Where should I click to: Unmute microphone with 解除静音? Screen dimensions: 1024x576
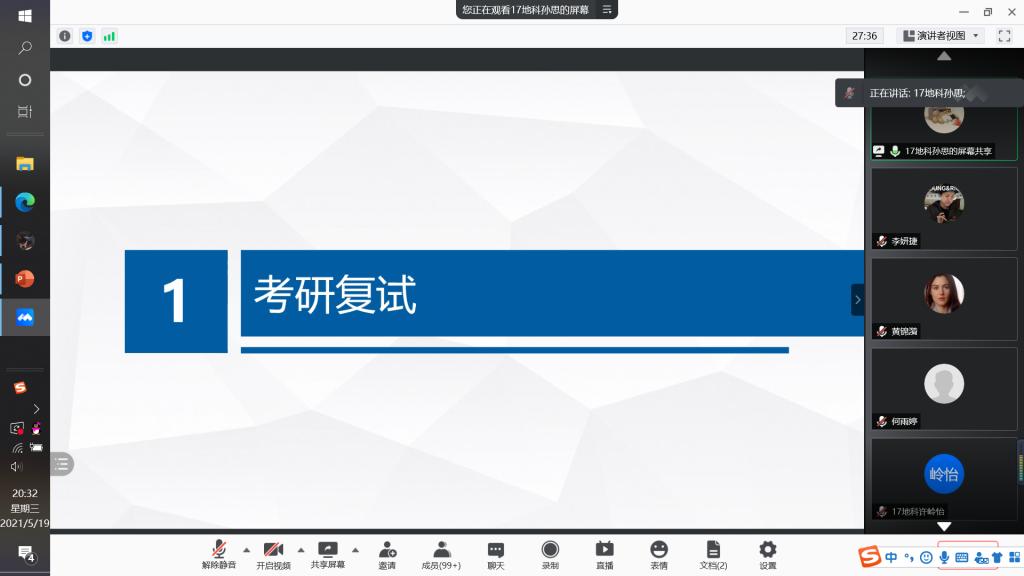[219, 555]
